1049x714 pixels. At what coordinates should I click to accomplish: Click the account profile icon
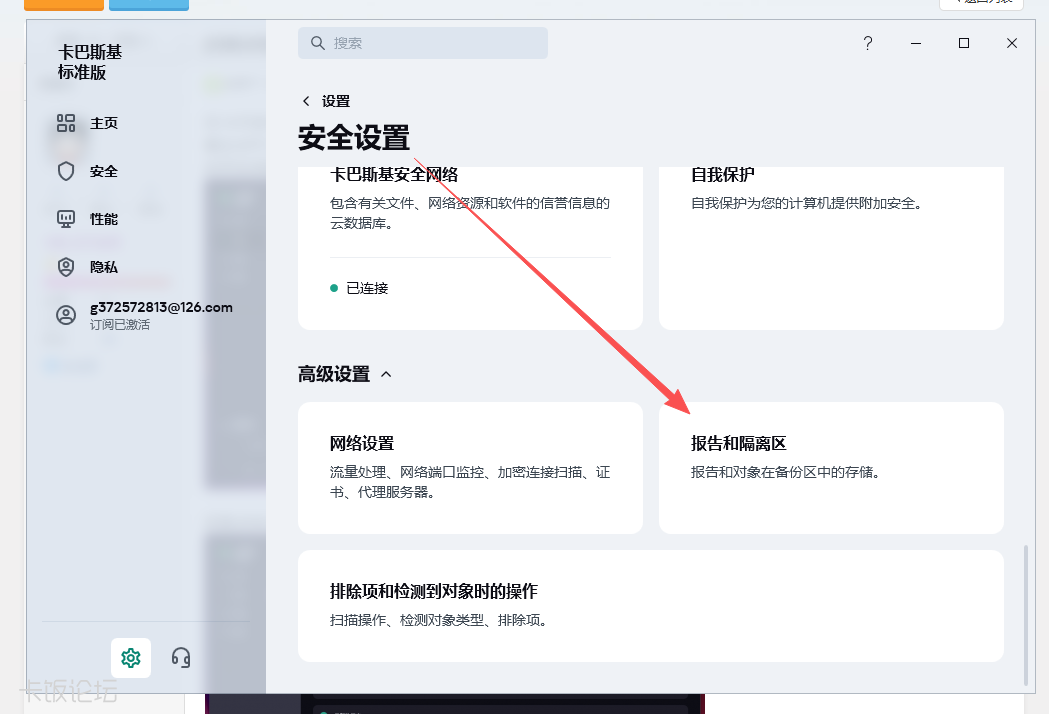click(66, 315)
